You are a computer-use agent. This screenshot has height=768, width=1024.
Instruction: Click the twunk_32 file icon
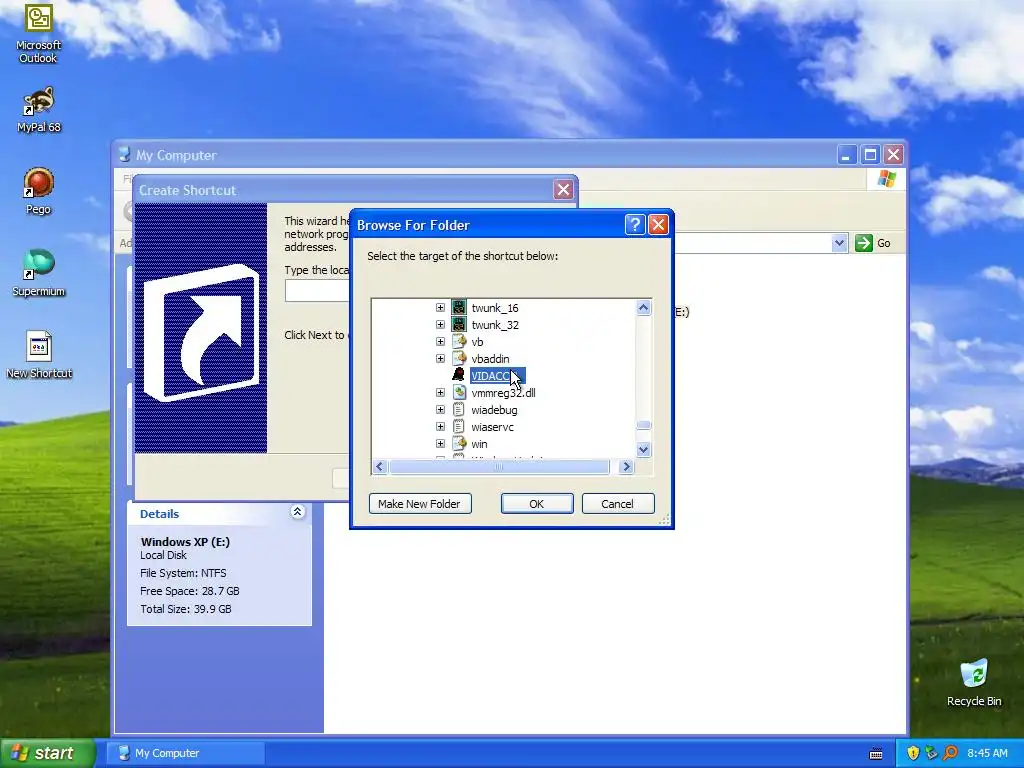(x=459, y=325)
